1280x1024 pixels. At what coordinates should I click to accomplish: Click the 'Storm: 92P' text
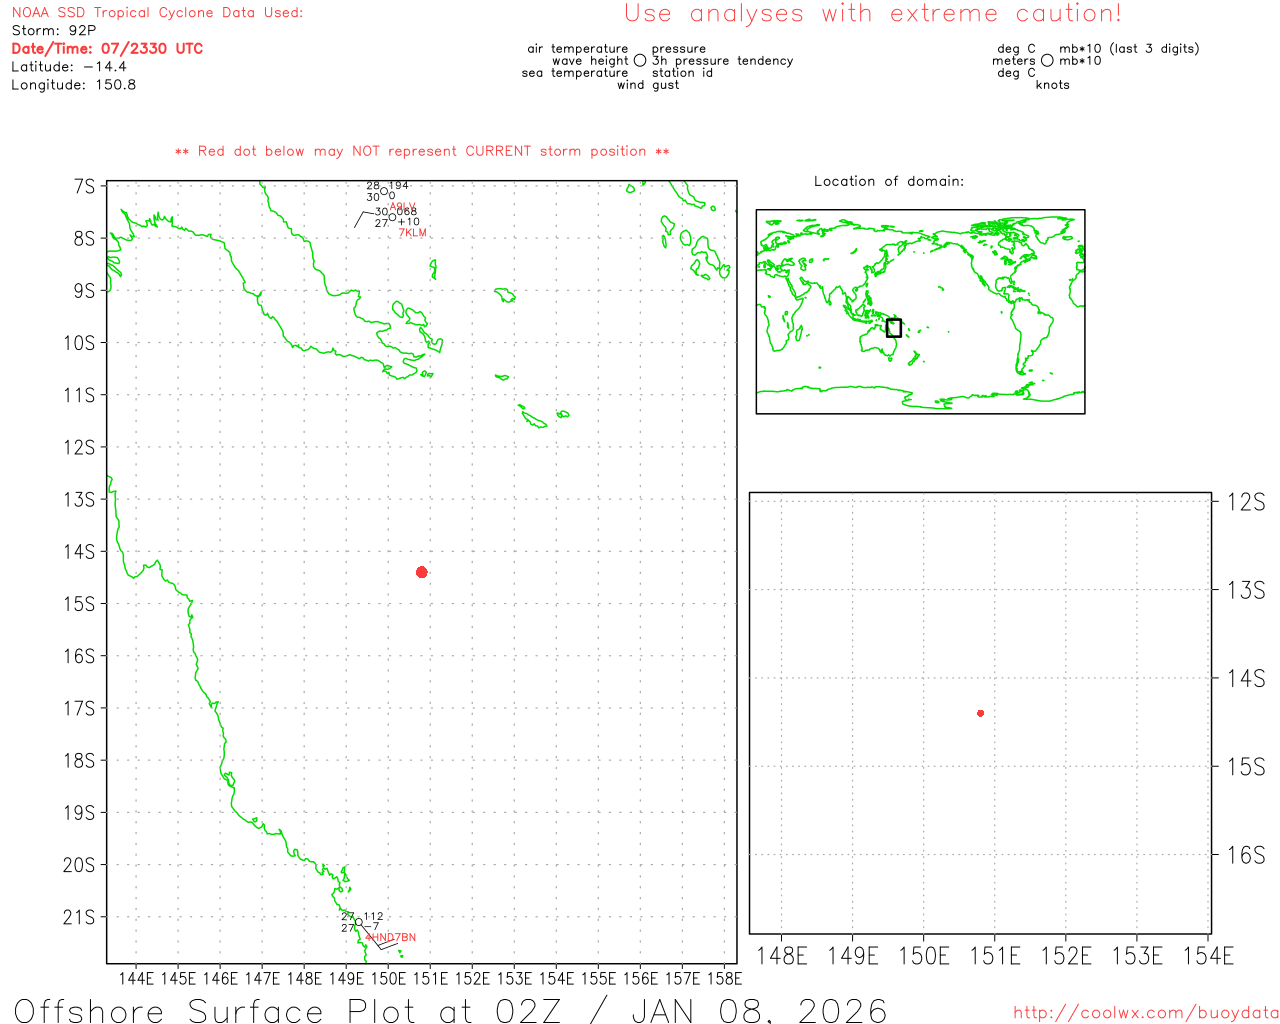[x=54, y=30]
